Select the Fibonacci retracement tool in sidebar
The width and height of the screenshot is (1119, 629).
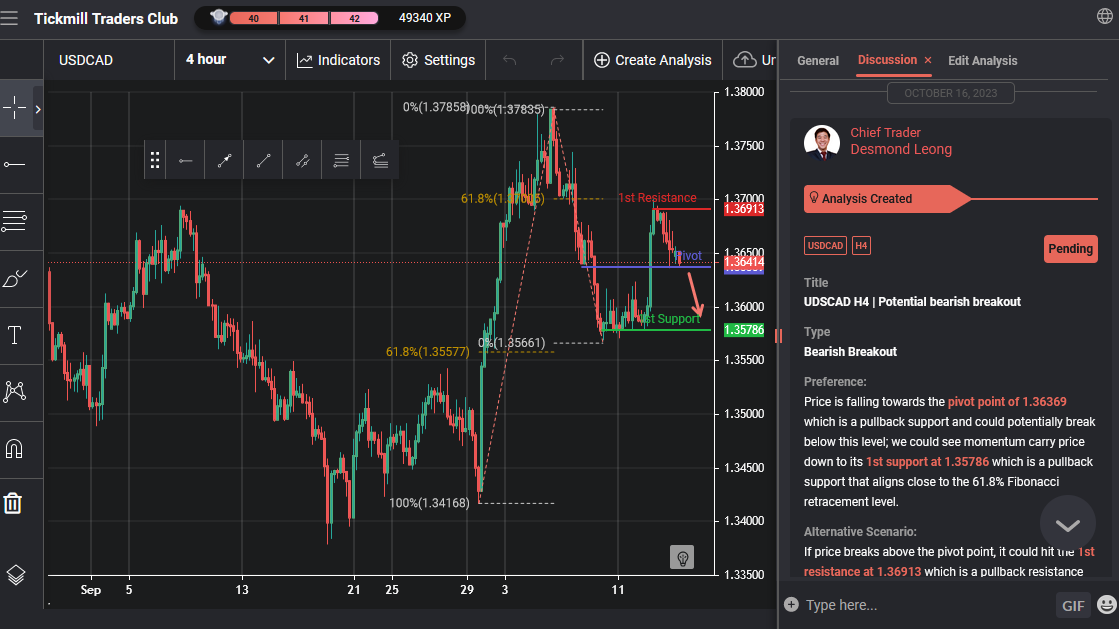click(x=14, y=221)
